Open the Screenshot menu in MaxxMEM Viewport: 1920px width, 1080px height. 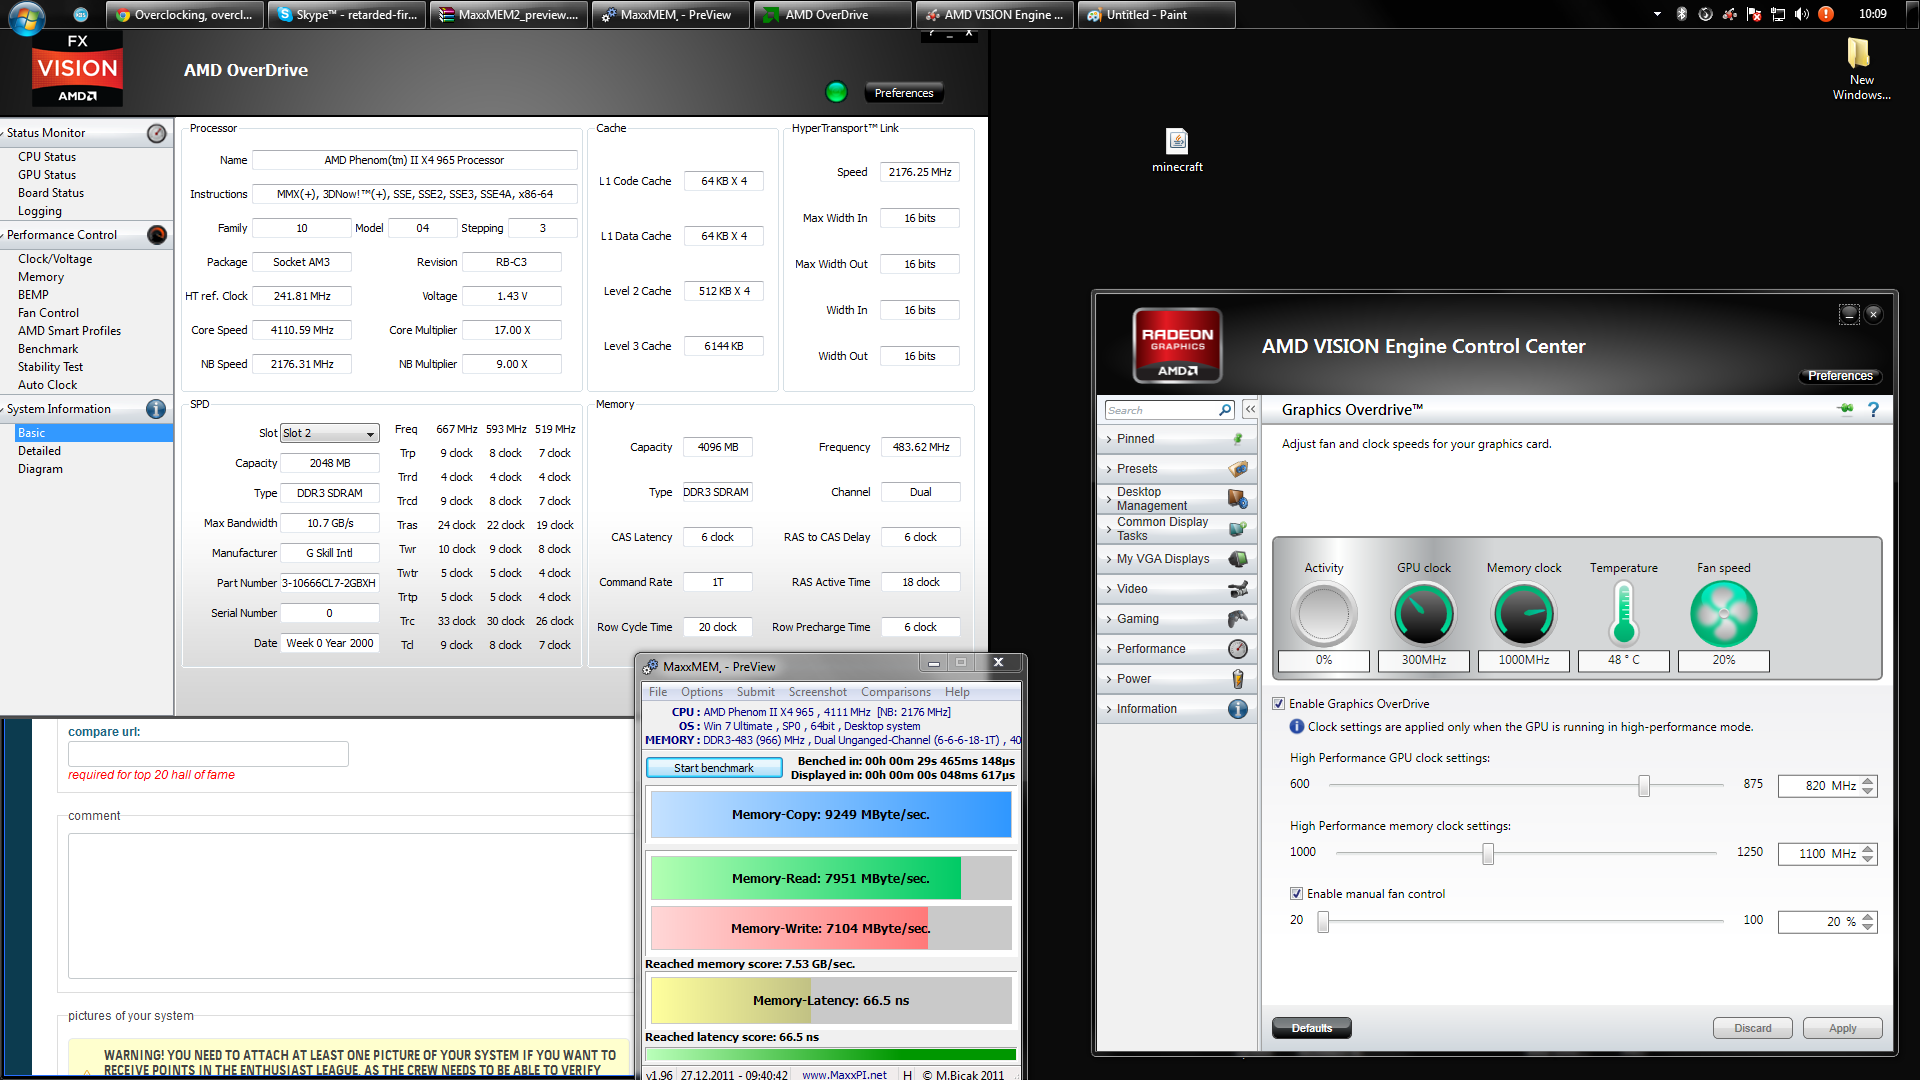tap(817, 692)
